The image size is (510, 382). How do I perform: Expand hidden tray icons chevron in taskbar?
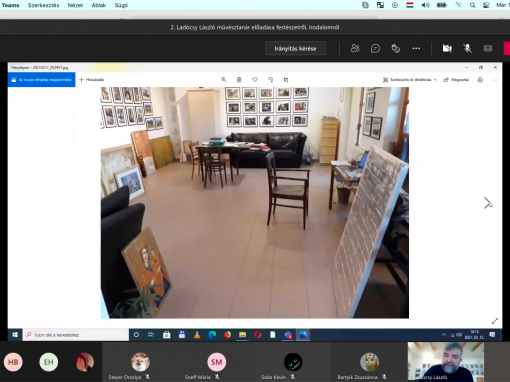(x=444, y=335)
